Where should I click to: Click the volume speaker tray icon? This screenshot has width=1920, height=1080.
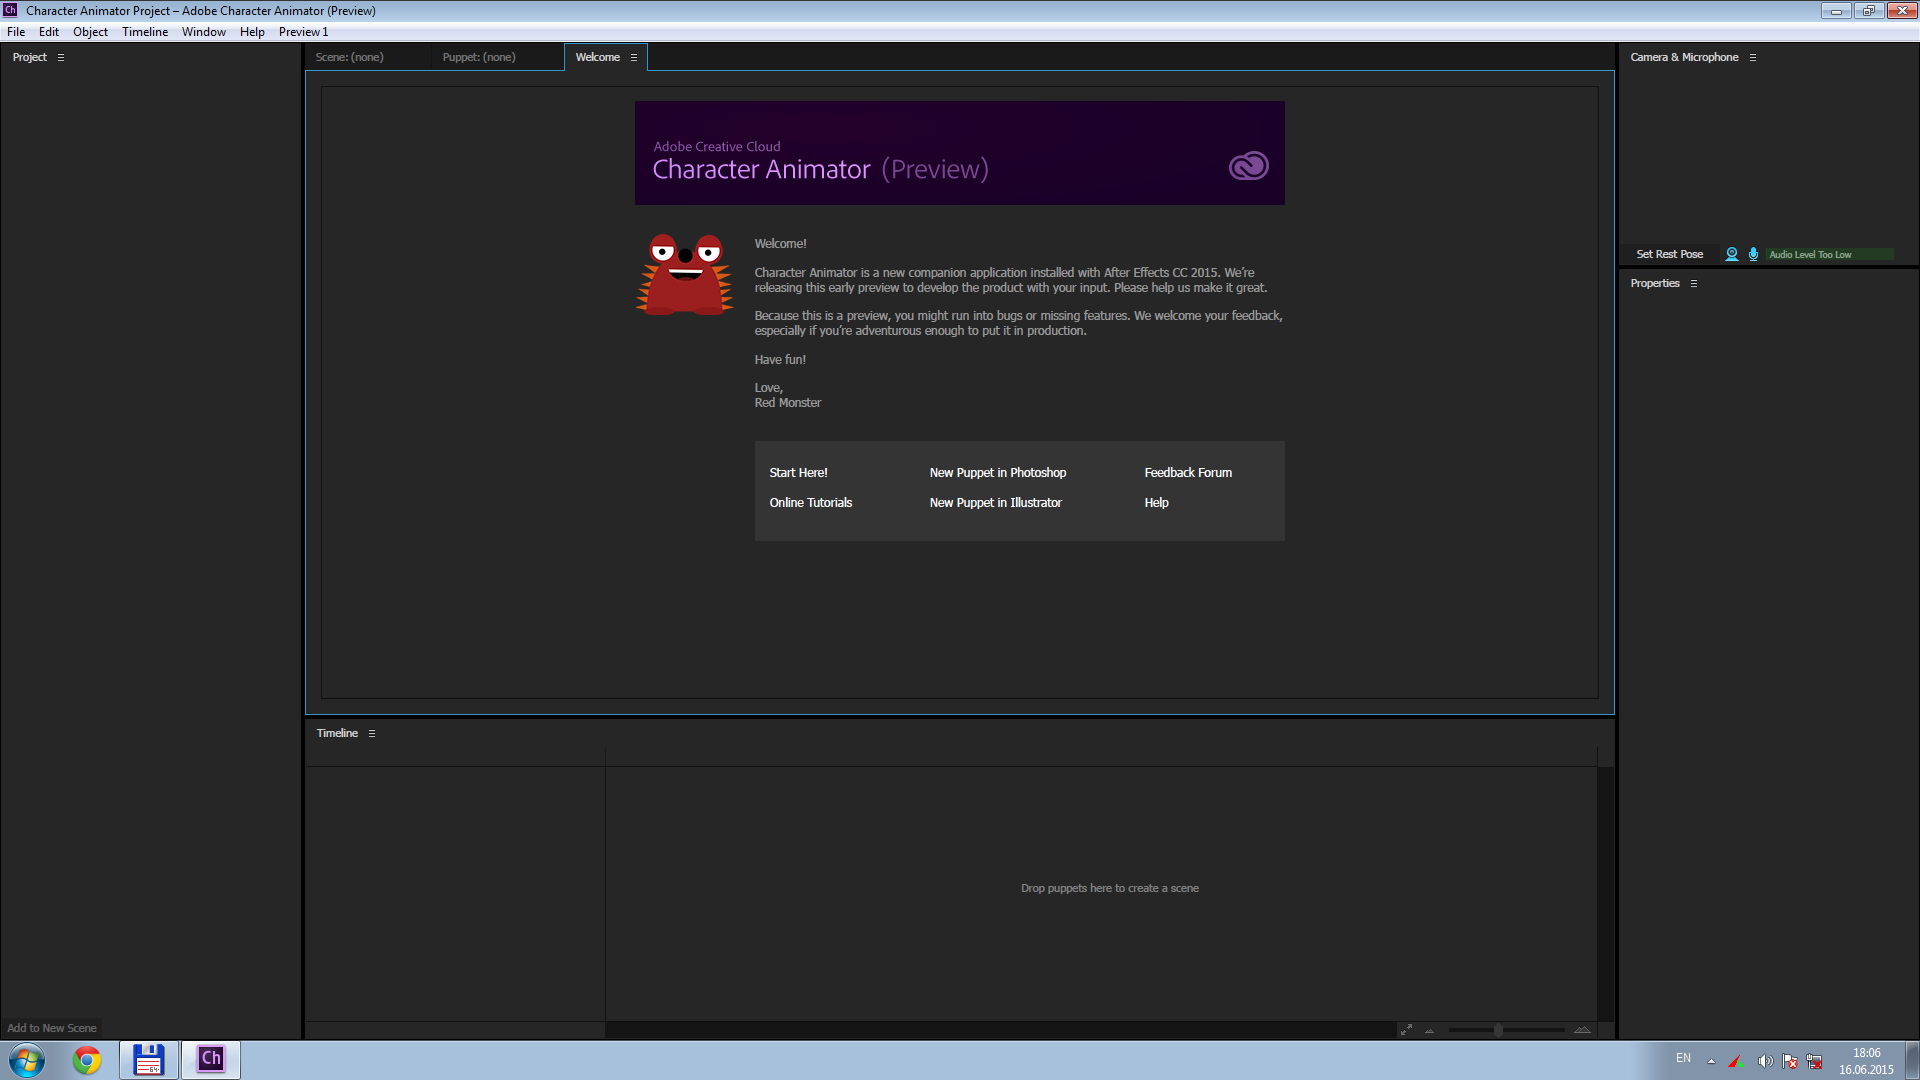click(x=1765, y=1061)
